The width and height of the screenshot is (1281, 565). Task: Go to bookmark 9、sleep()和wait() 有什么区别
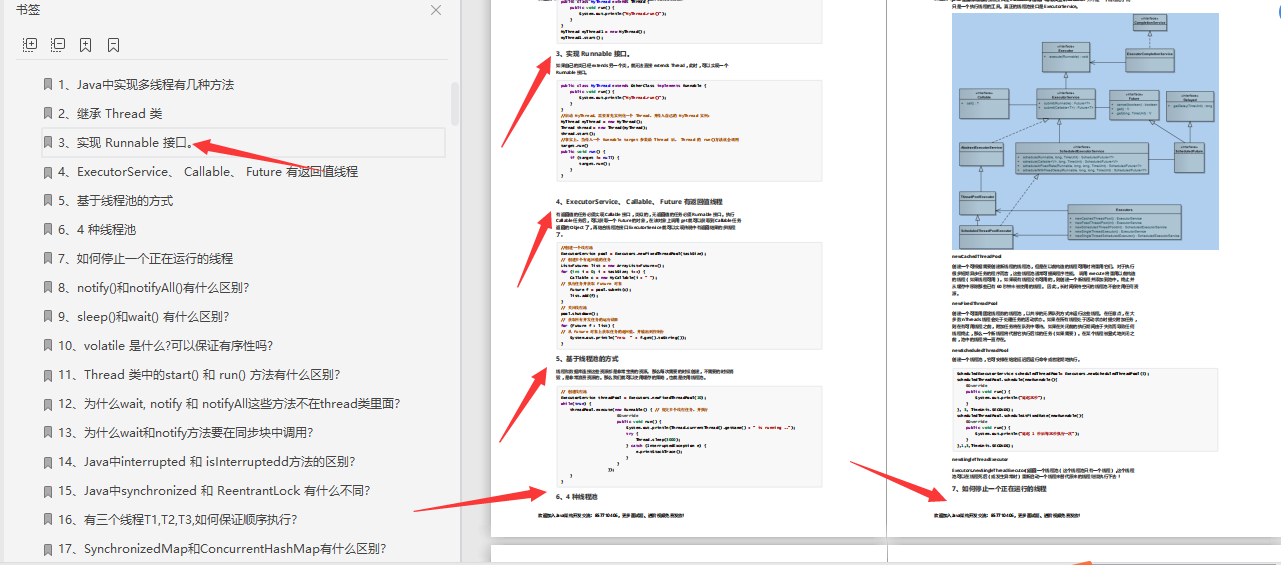(144, 317)
